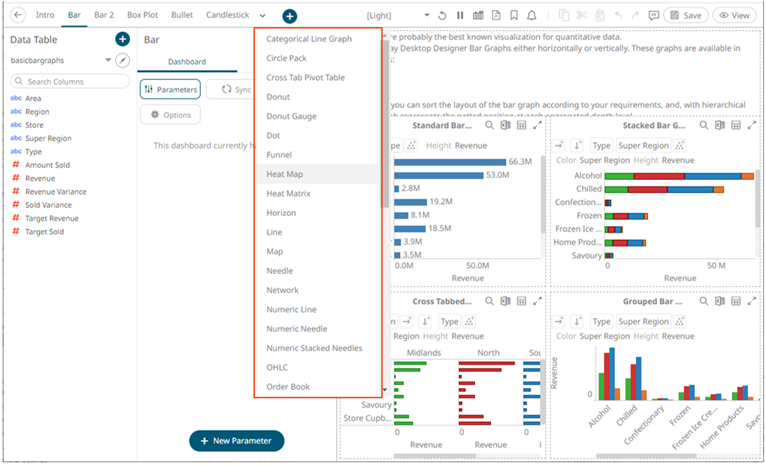Maximize the Standard Bar visualization
This screenshot has width=766, height=465.
coord(538,126)
